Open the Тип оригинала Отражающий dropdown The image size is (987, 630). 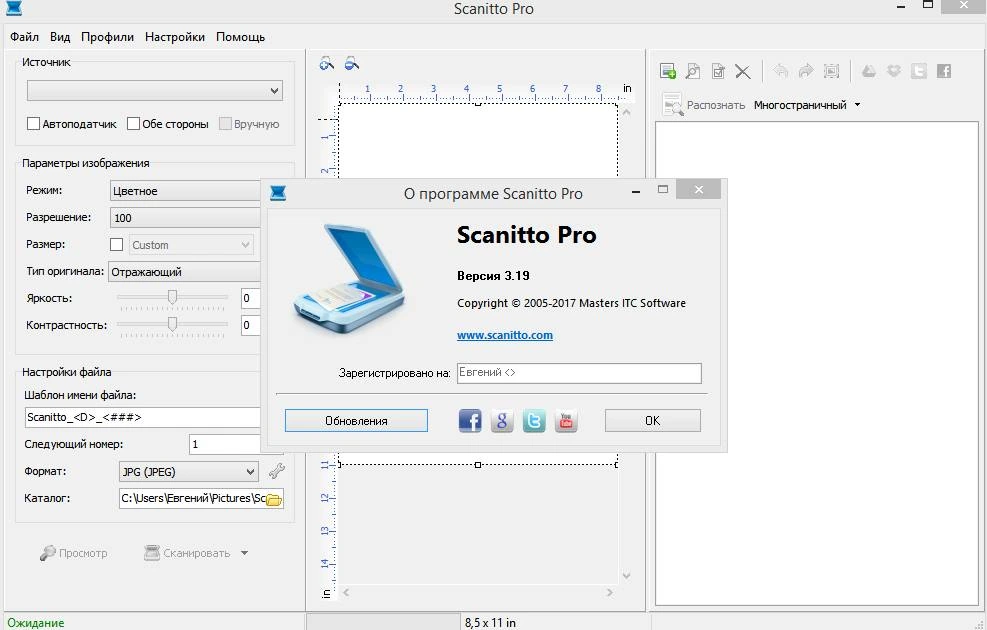pos(184,272)
